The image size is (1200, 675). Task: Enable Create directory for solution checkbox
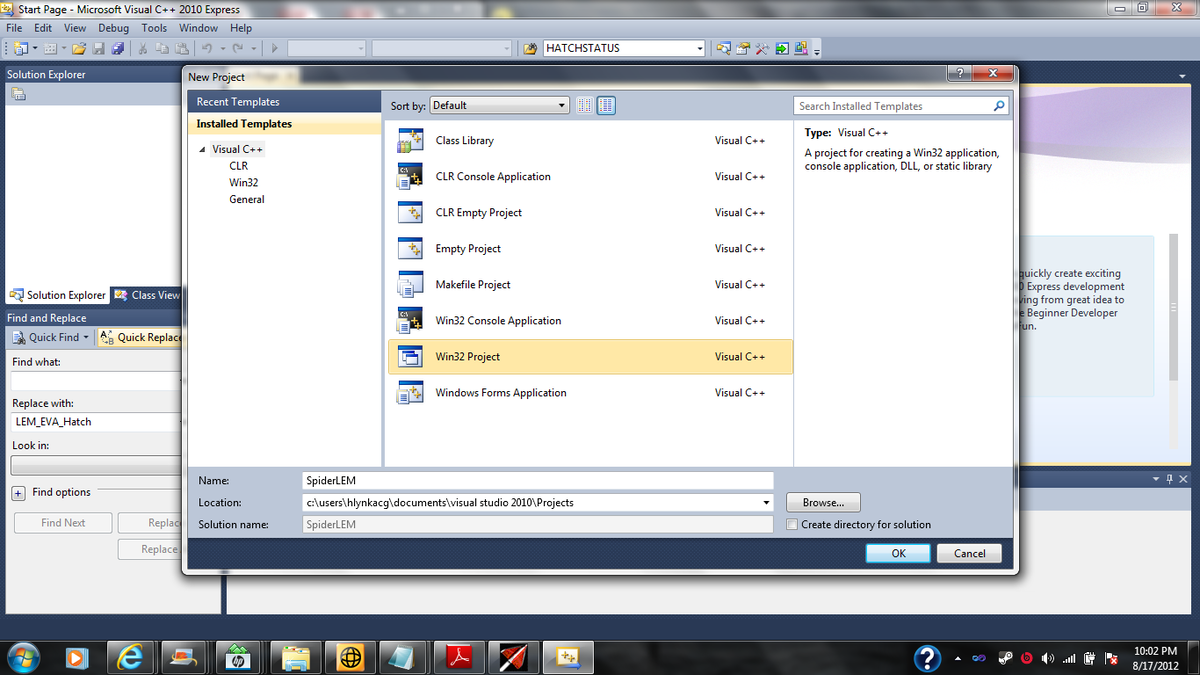pos(792,525)
